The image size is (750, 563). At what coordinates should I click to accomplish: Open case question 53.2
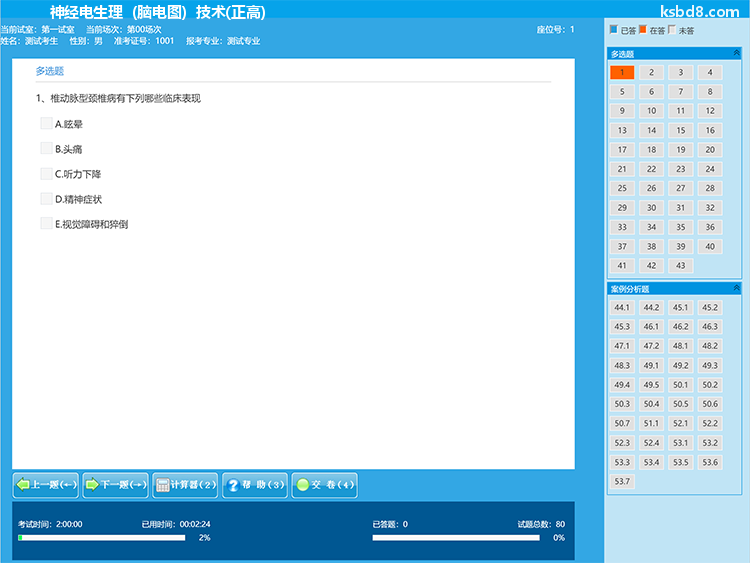[x=710, y=443]
